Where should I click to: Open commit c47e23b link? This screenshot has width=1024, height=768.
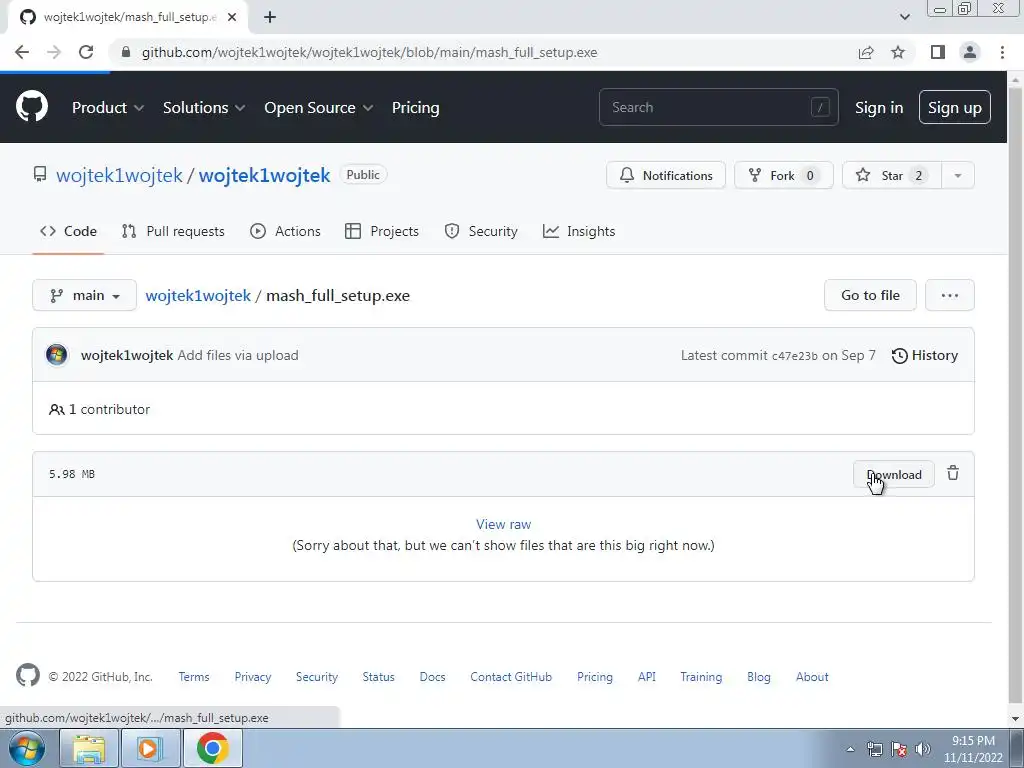coord(795,356)
